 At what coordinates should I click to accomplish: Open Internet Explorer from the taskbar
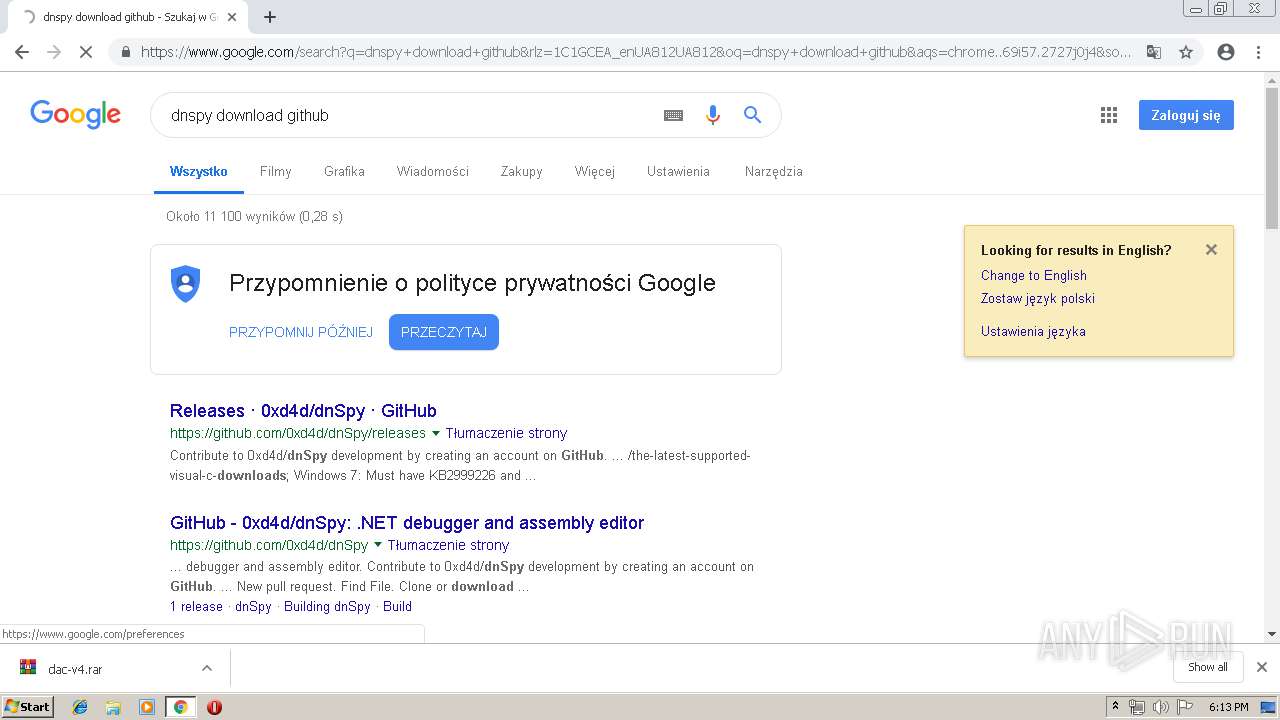coord(80,707)
